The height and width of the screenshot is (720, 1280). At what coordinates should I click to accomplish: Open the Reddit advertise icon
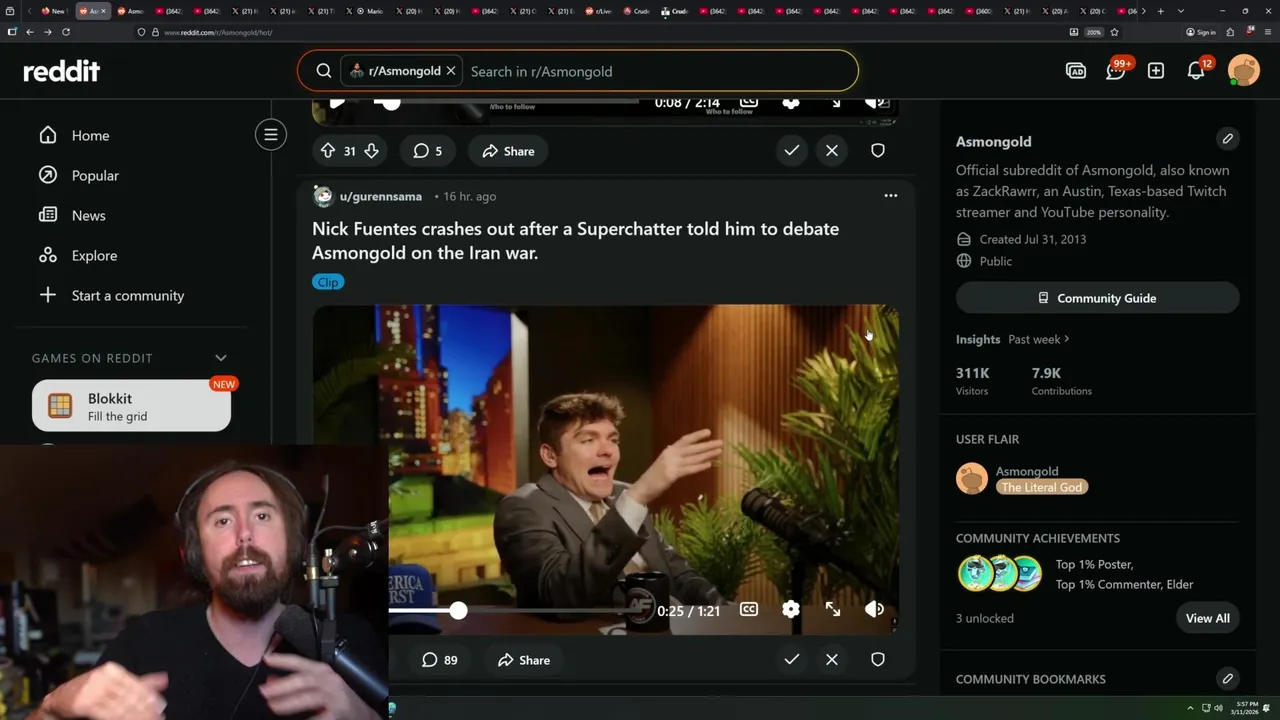[1076, 71]
